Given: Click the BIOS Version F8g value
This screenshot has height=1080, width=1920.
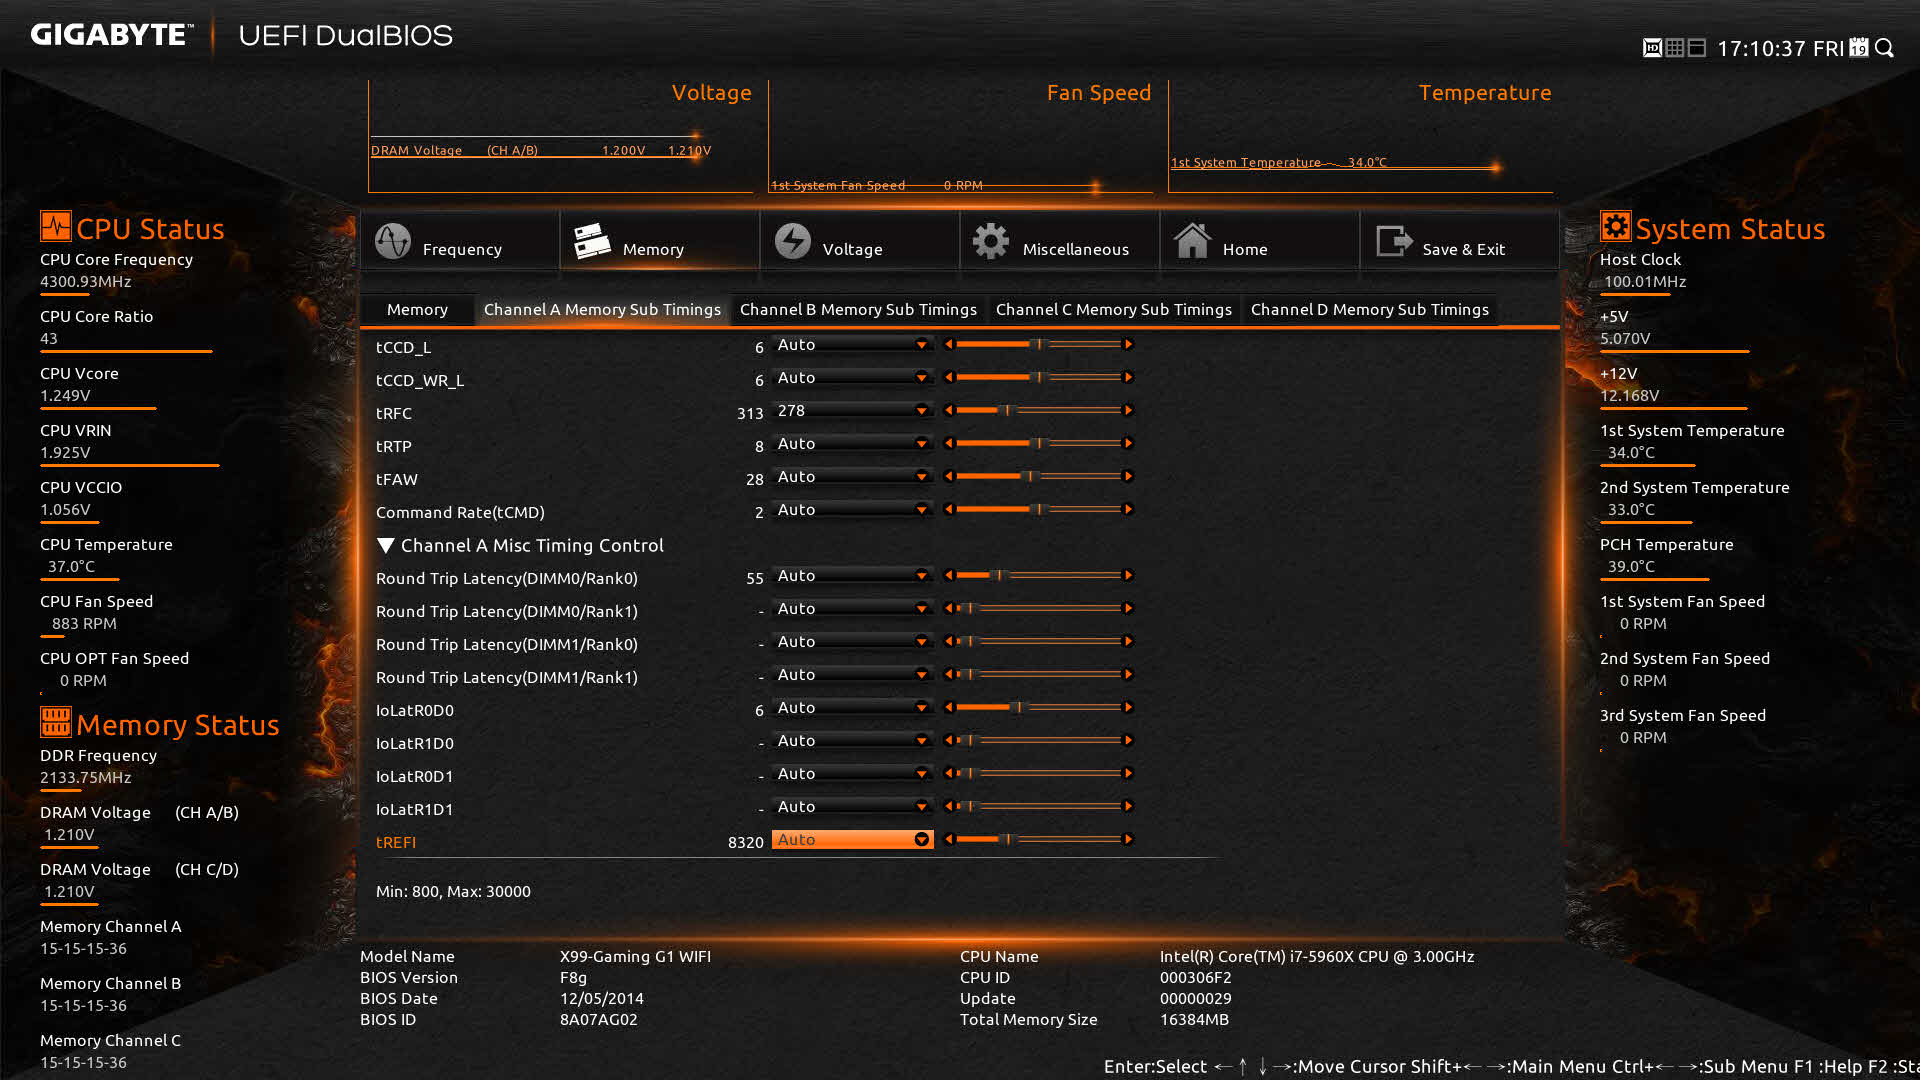Looking at the screenshot, I should coord(573,977).
